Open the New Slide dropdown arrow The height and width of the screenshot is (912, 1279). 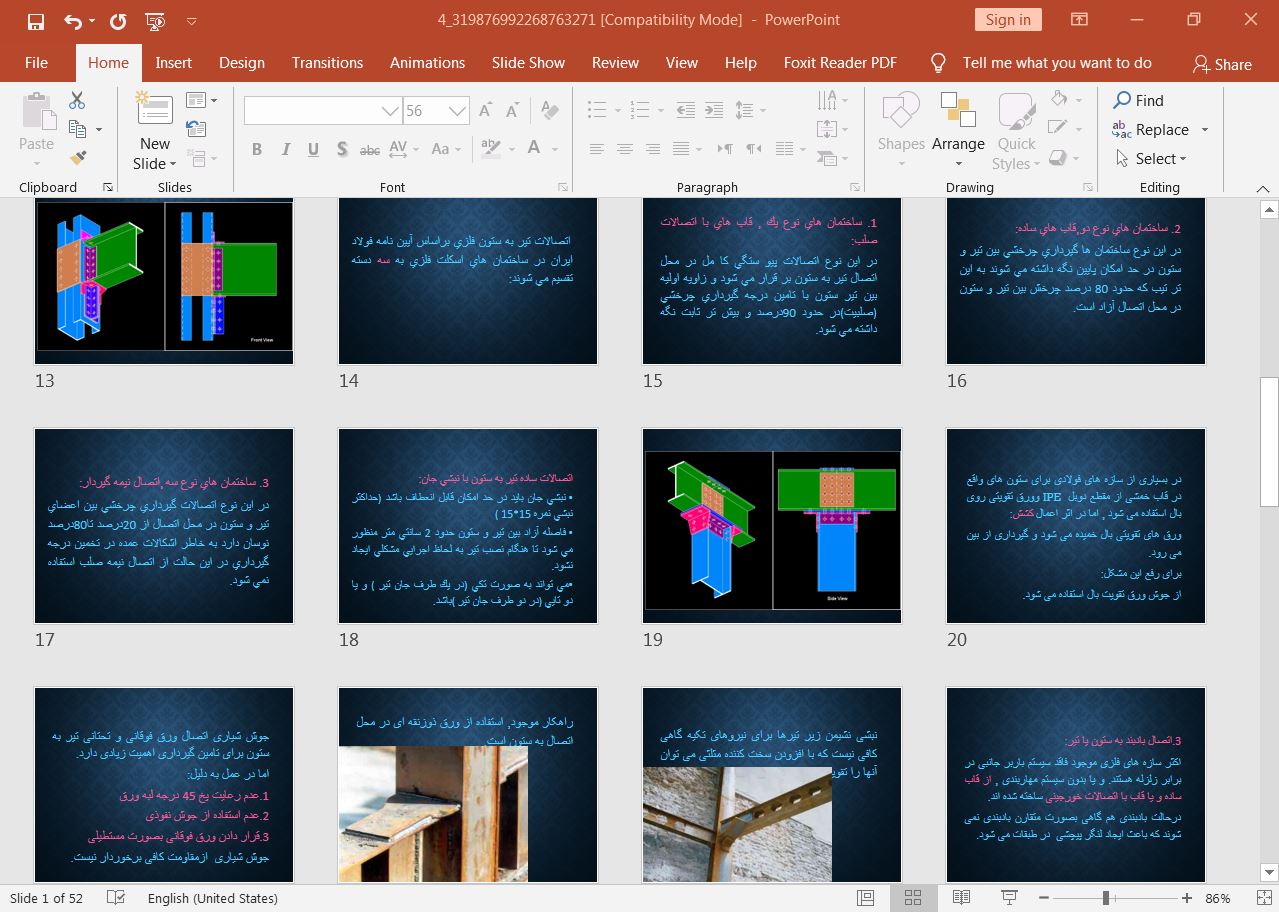172,164
